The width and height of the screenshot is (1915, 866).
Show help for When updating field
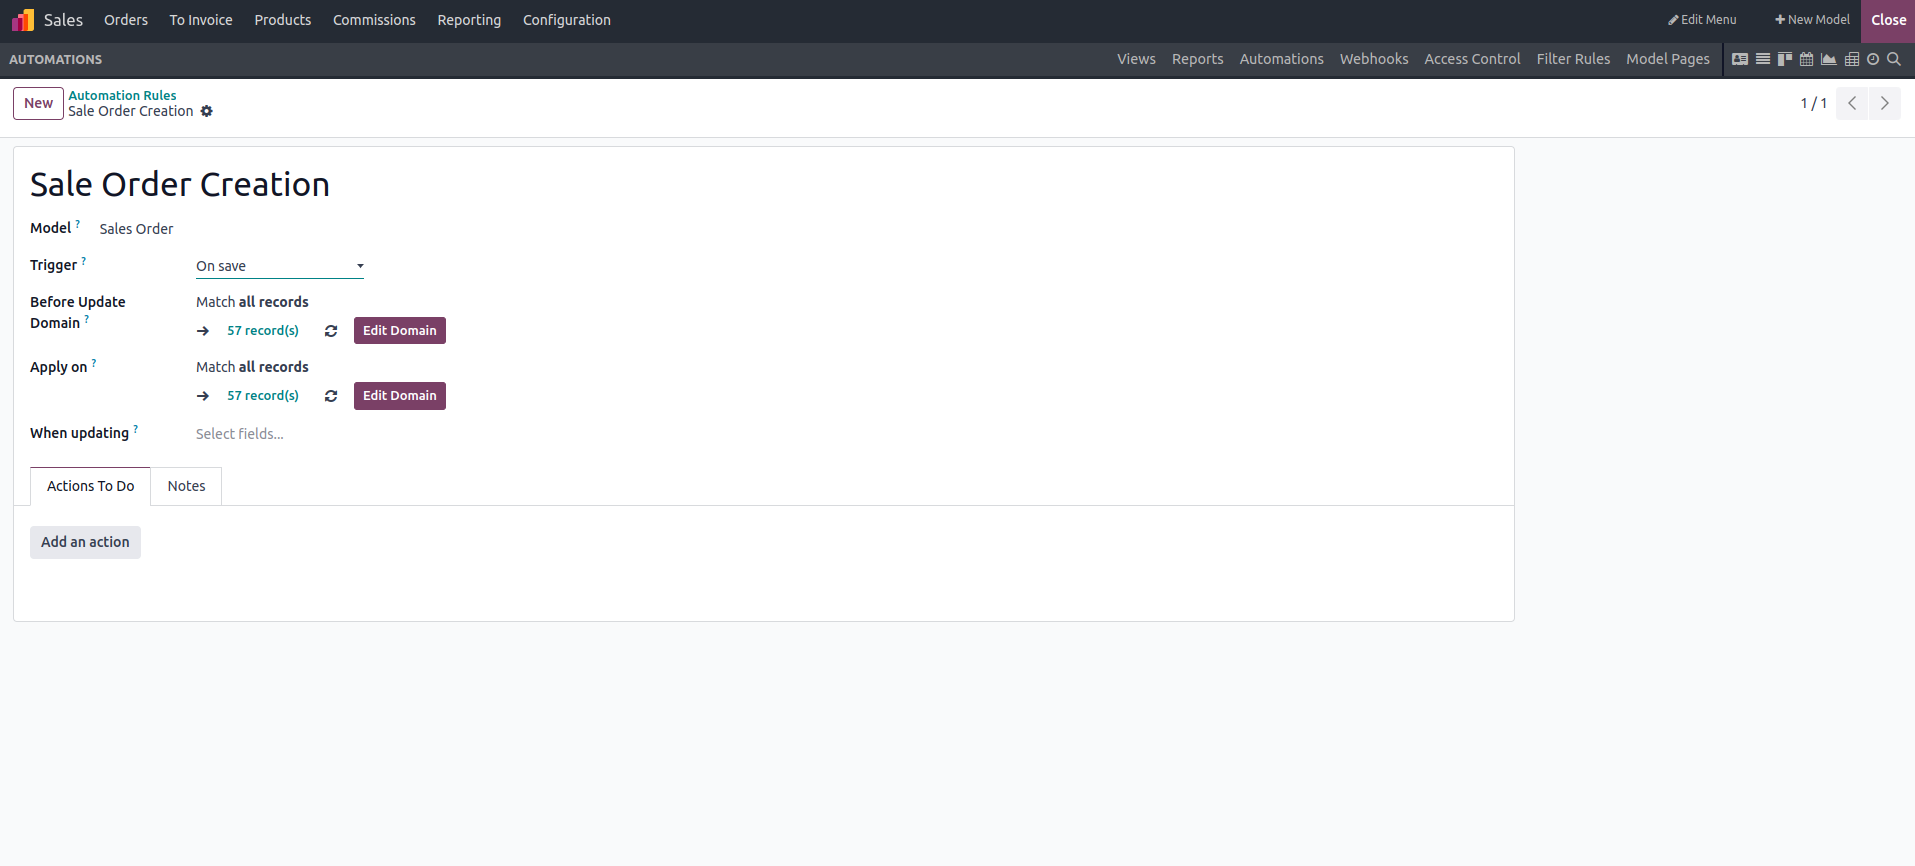(136, 429)
